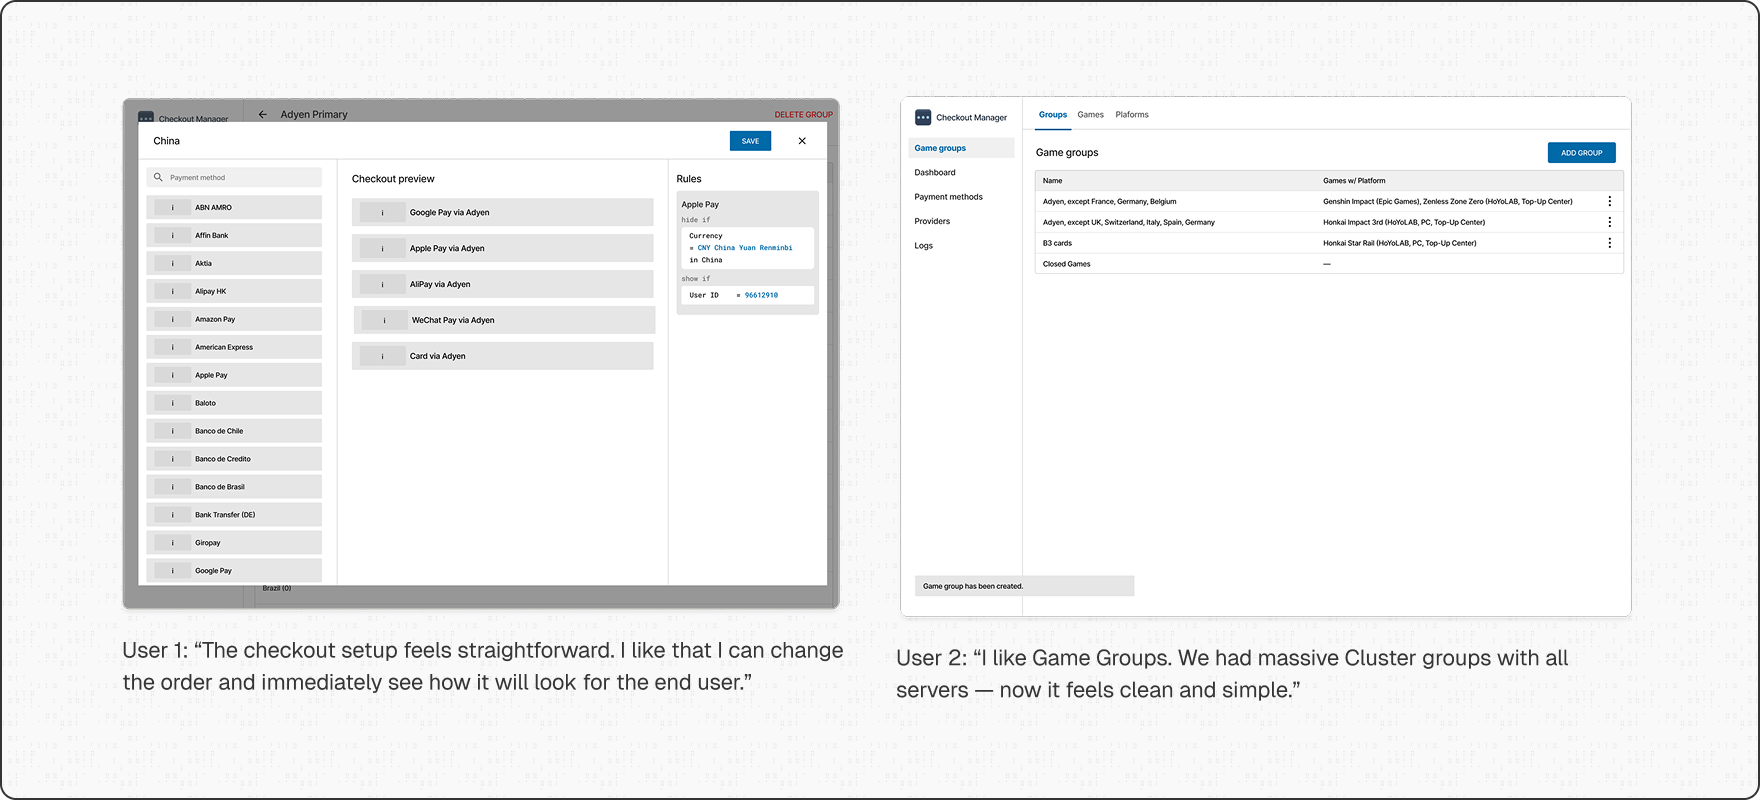
Task: Click the Checkout Manager logo in the right window
Action: point(923,117)
